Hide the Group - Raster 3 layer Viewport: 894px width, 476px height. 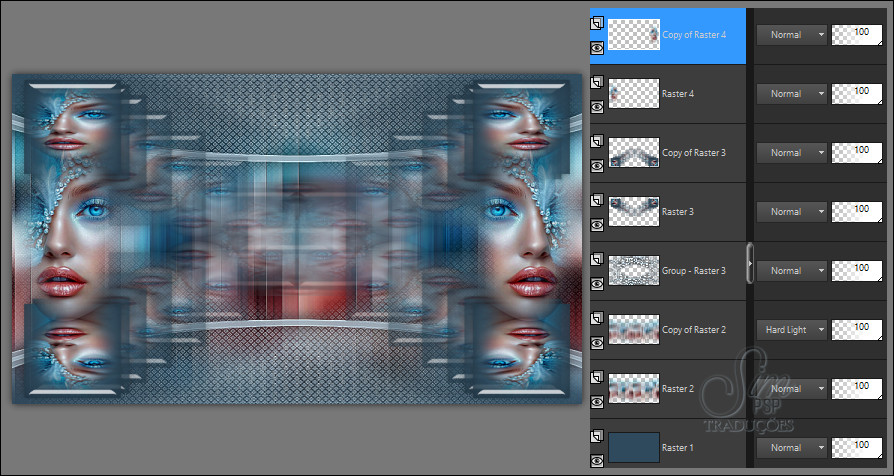click(597, 283)
